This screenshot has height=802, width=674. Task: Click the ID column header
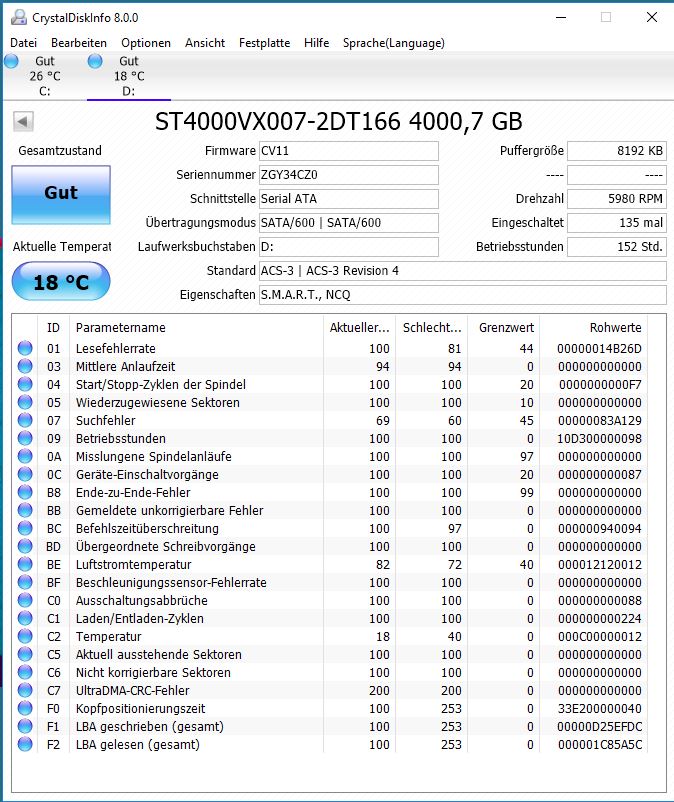(x=53, y=327)
